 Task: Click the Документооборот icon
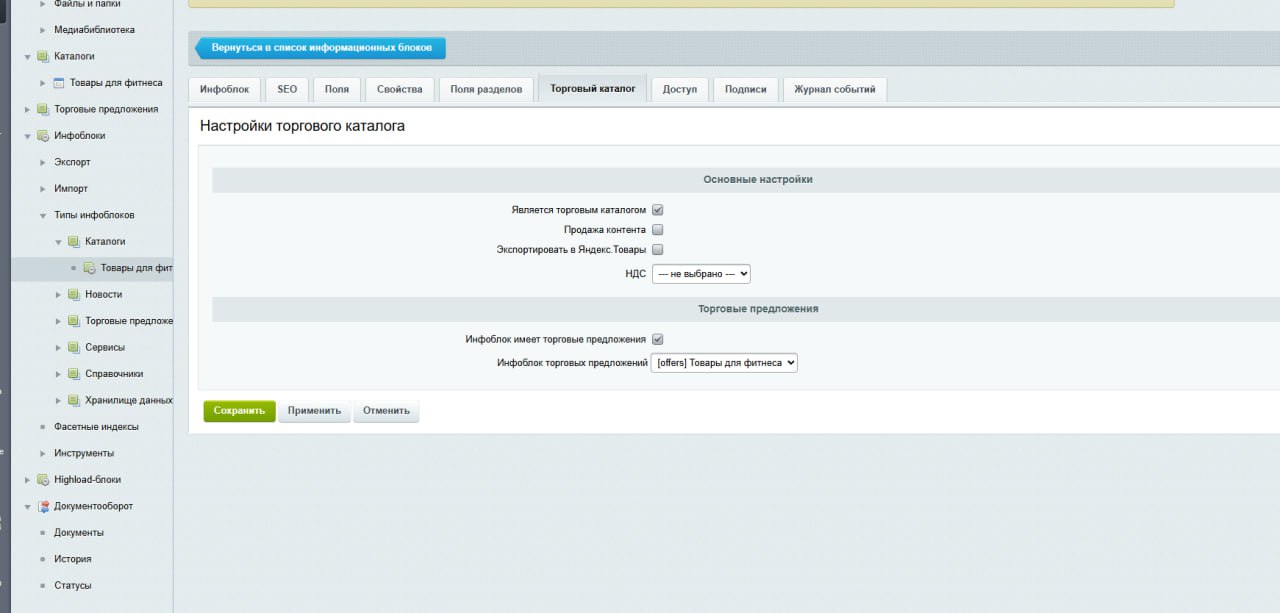pos(42,506)
